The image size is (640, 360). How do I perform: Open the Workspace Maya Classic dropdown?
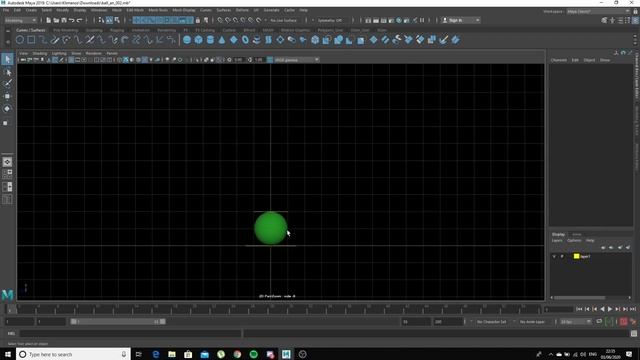598,11
